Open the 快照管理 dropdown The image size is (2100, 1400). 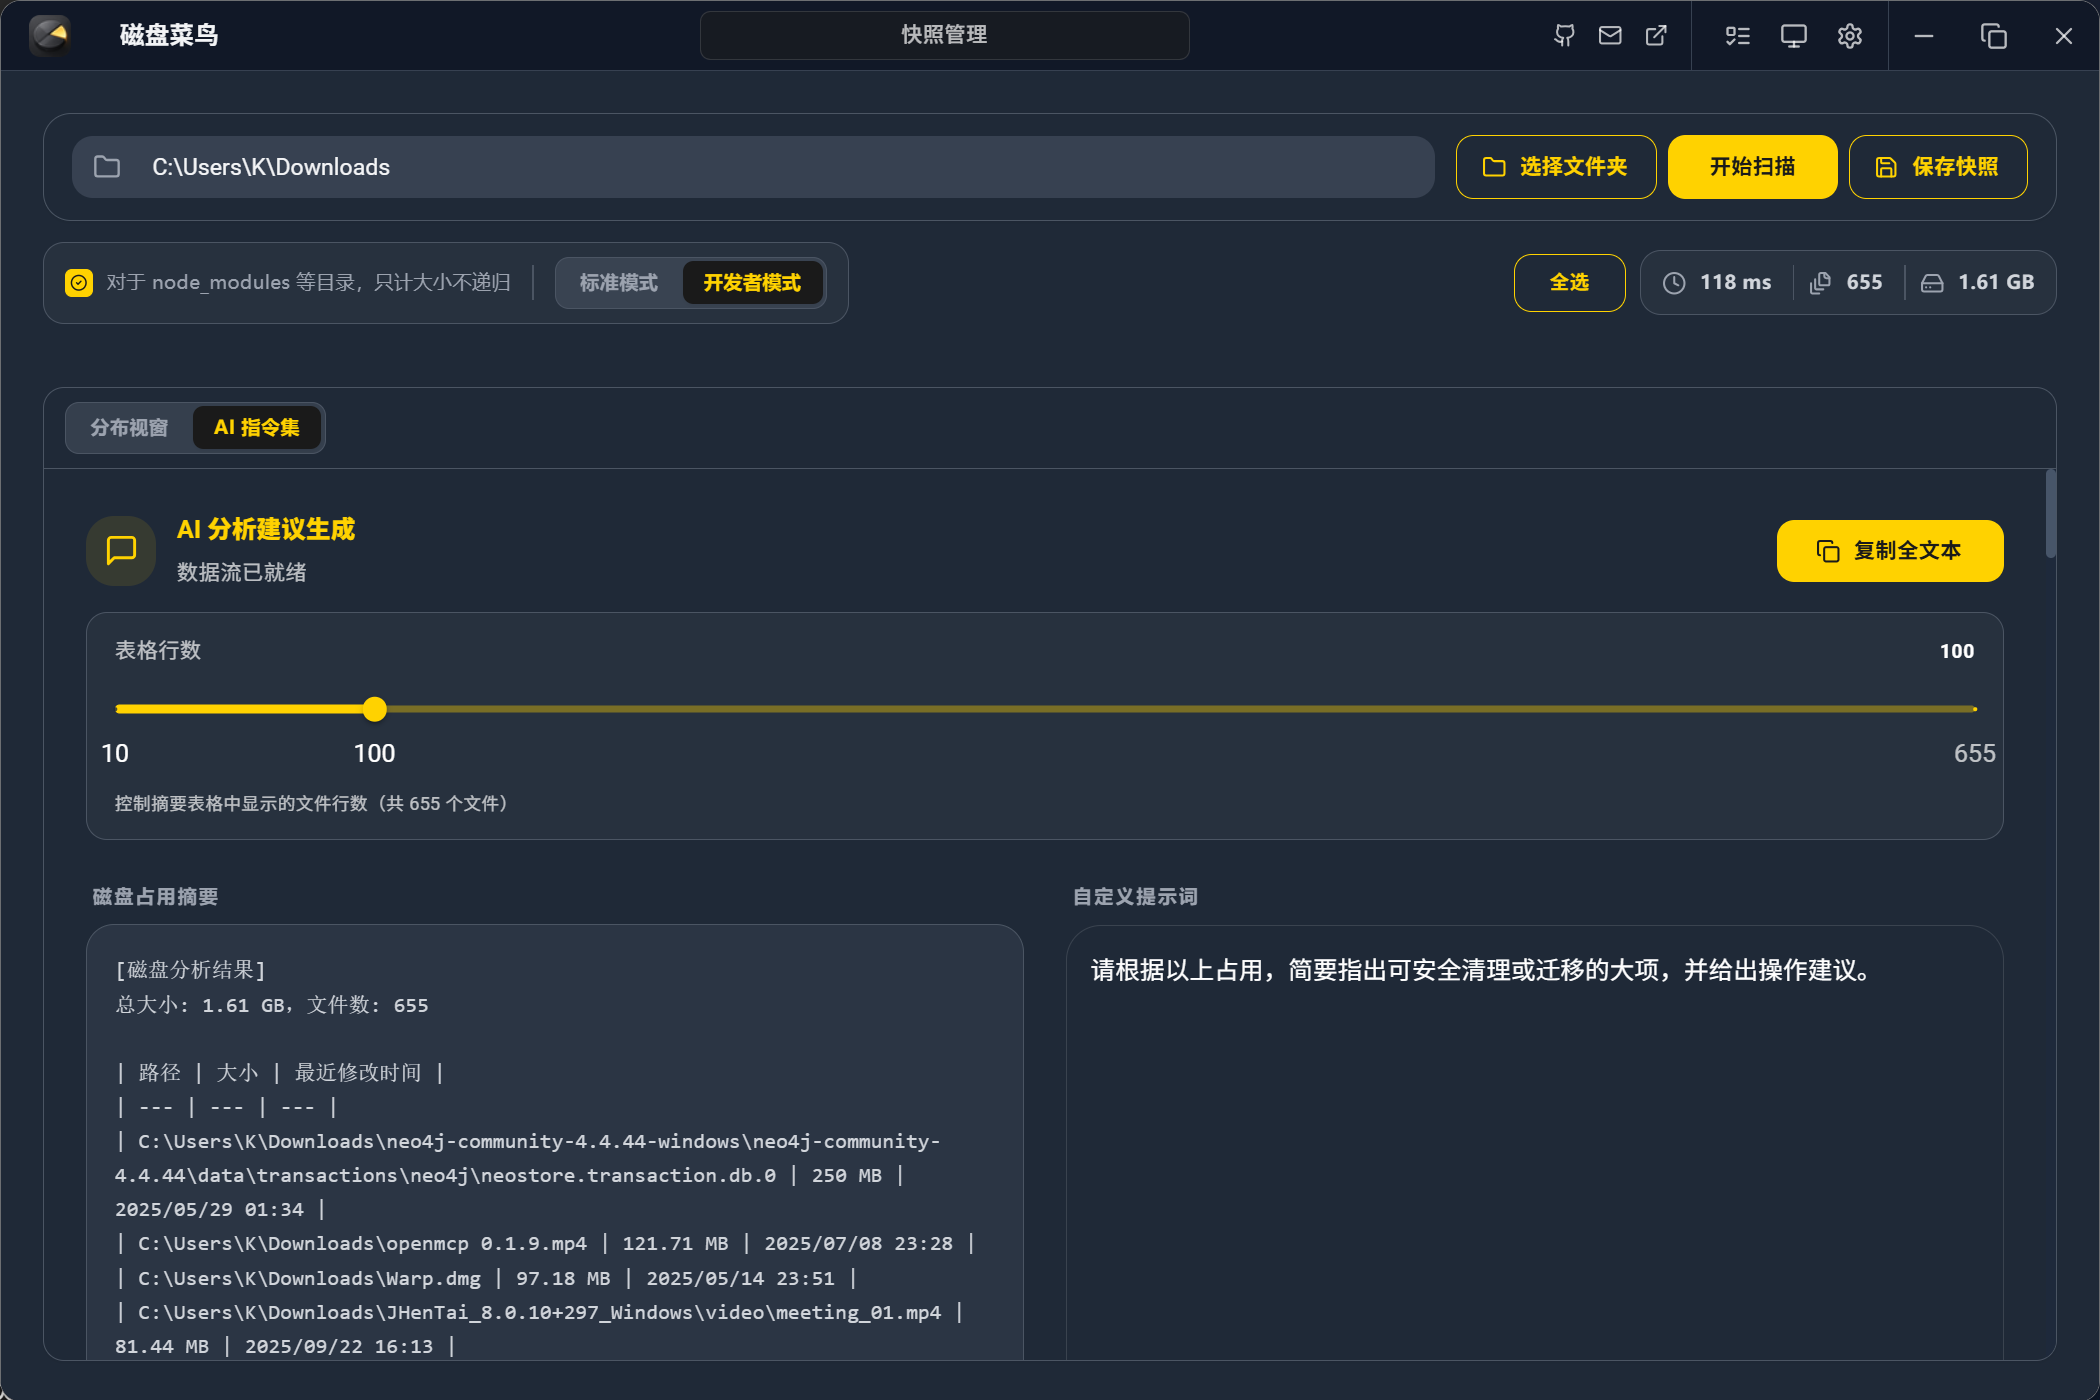click(x=944, y=35)
